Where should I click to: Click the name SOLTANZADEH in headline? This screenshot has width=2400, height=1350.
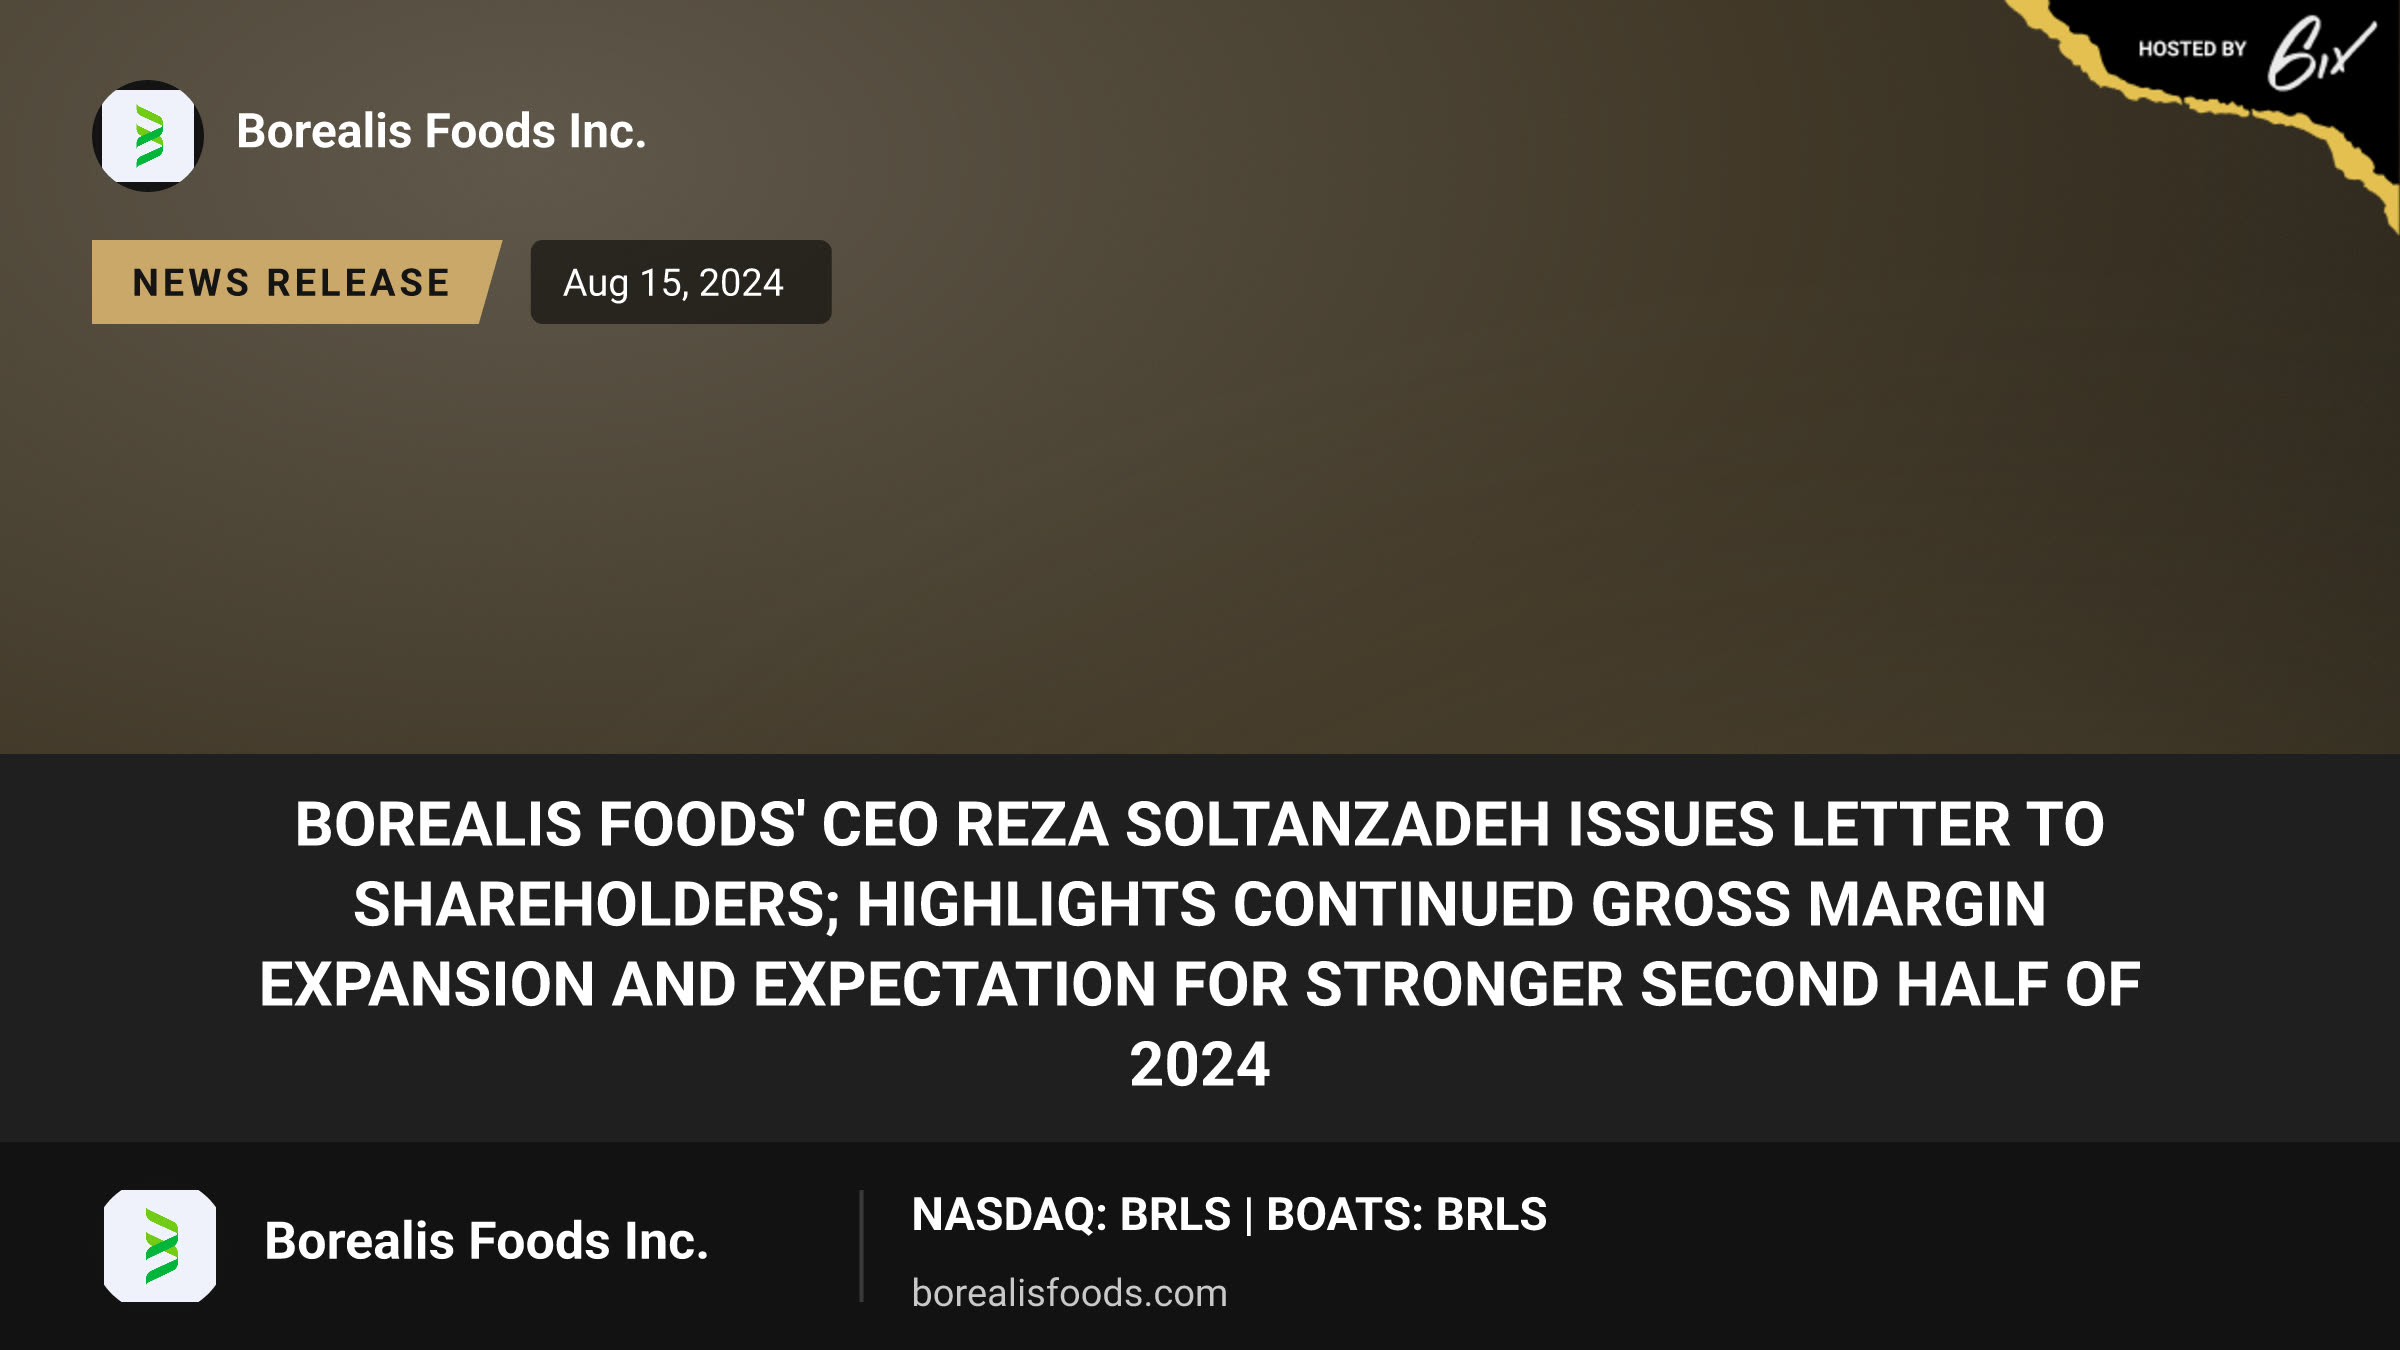tap(1338, 825)
